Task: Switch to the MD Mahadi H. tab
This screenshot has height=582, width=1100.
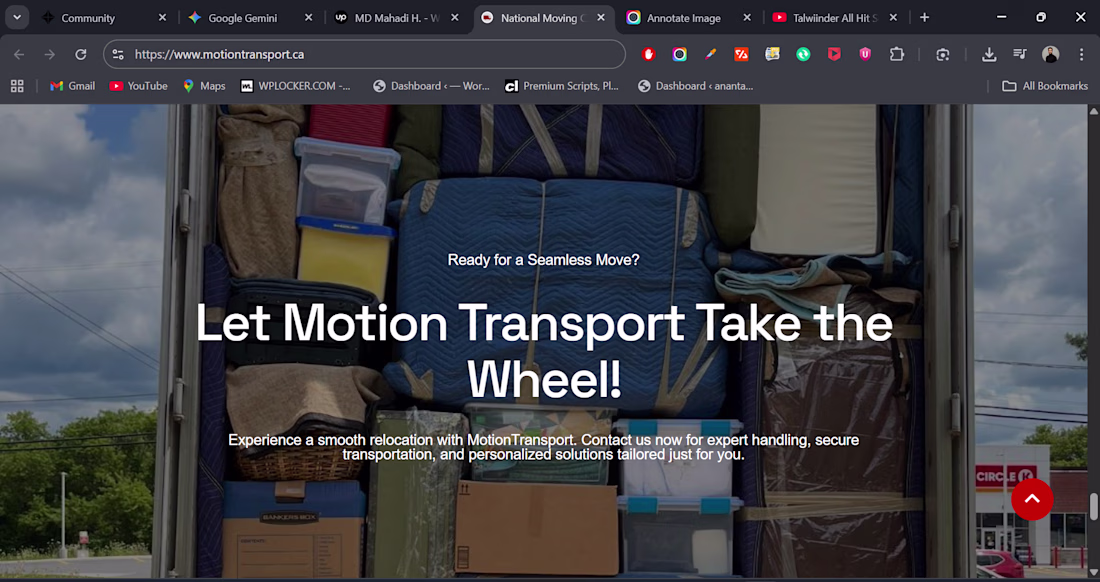Action: point(398,18)
